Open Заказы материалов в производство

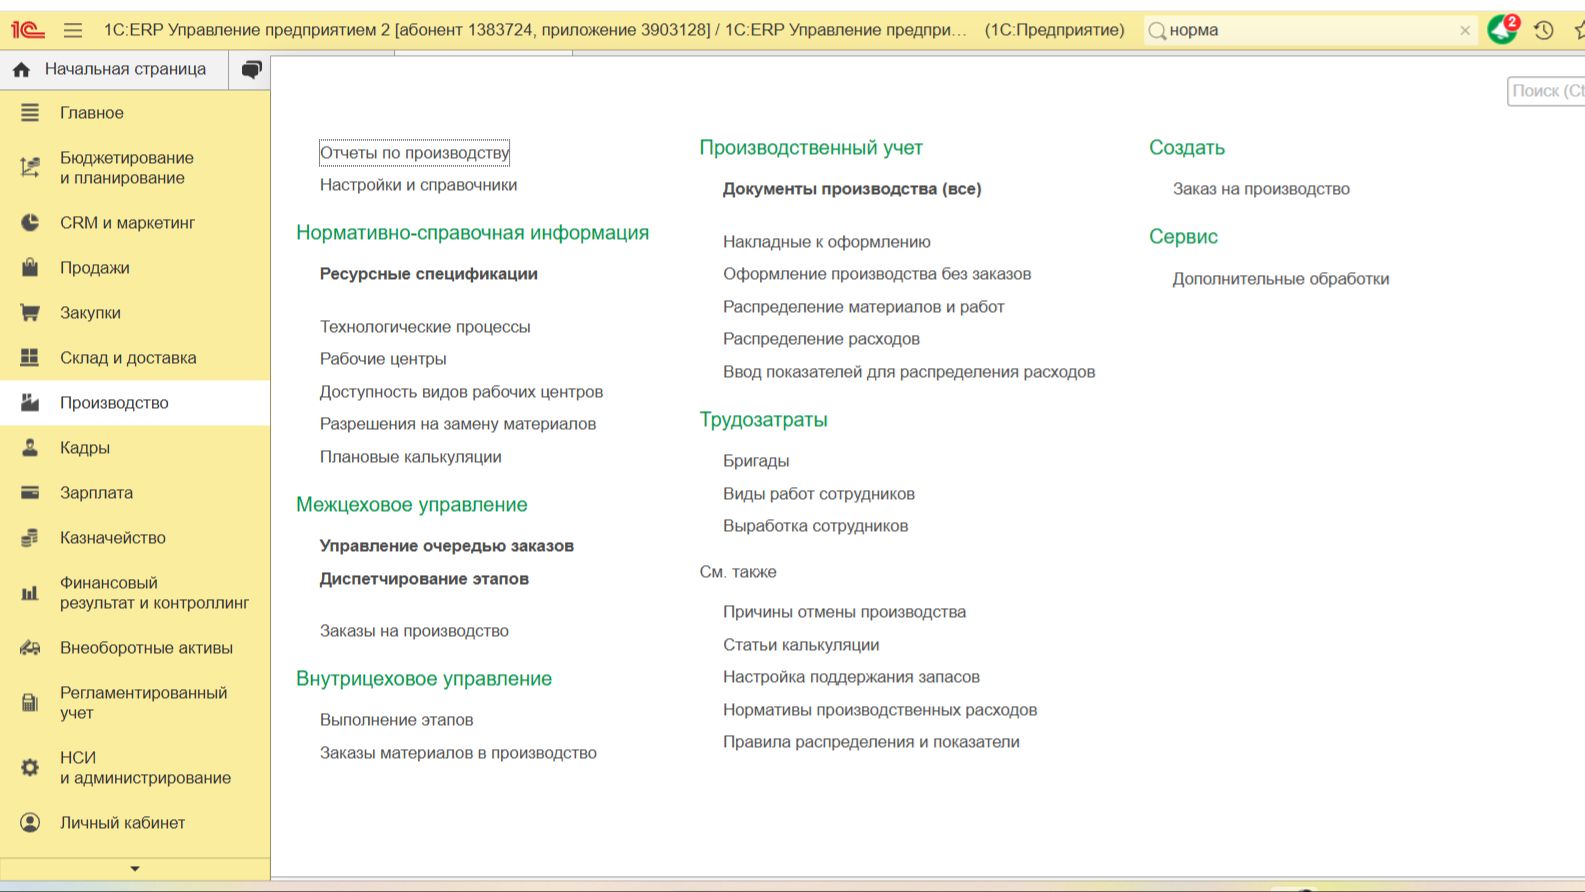pos(458,753)
